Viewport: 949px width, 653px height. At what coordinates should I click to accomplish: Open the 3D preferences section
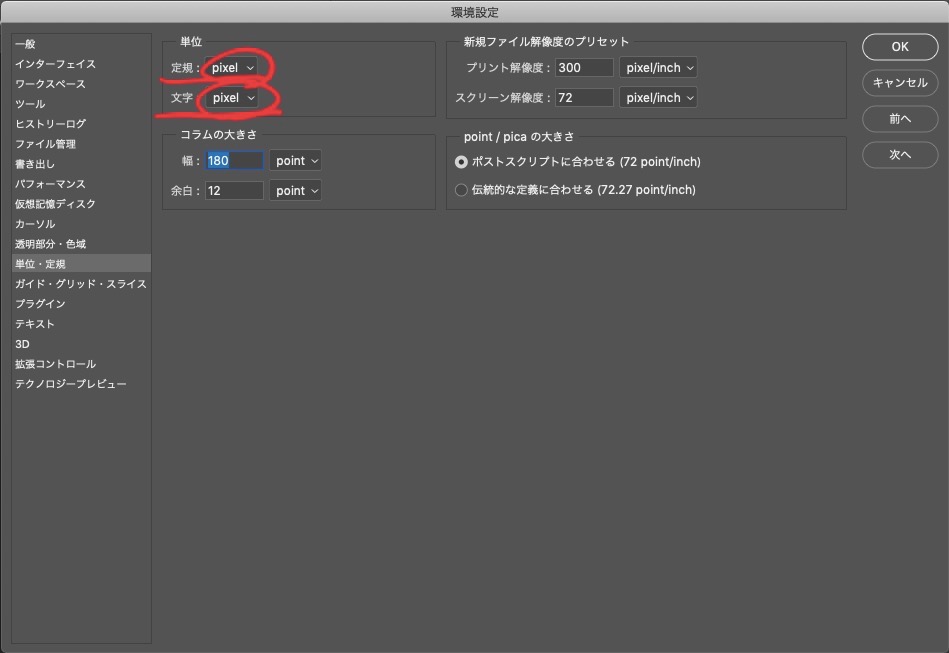coord(22,343)
